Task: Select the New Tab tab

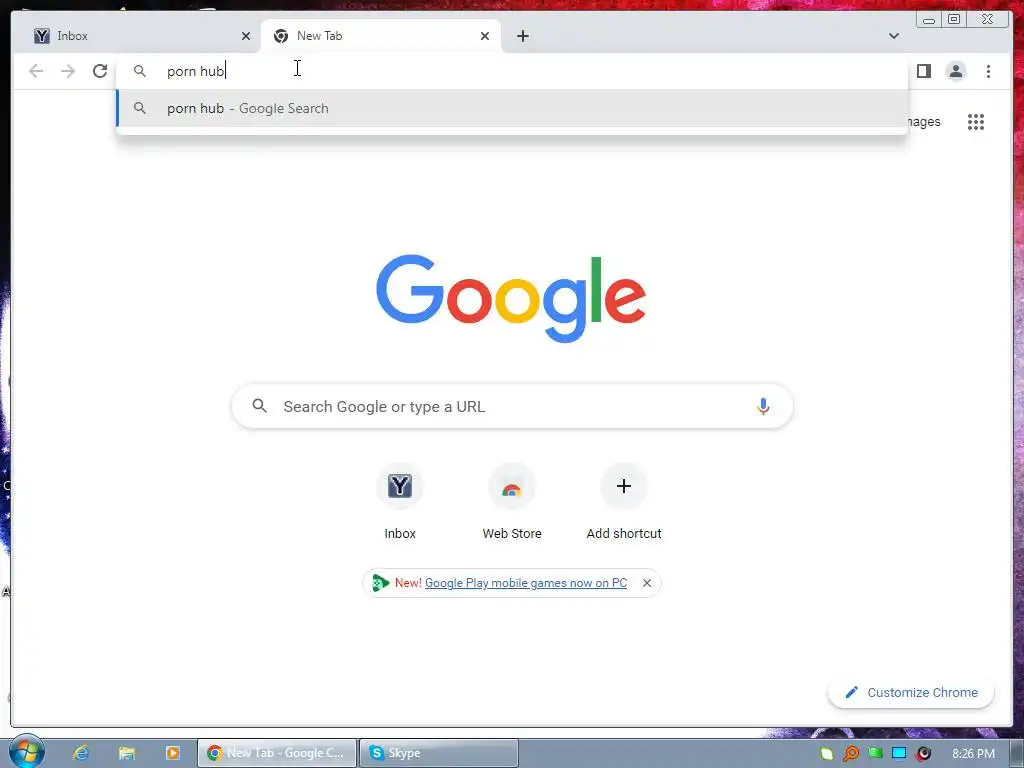Action: point(381,36)
